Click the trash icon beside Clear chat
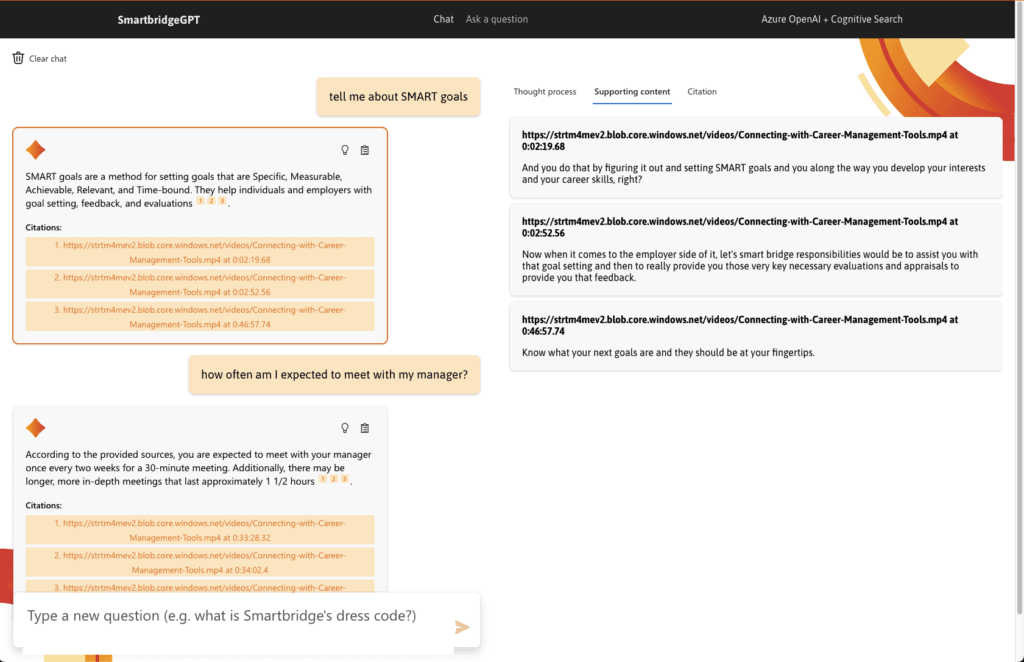Screen dimensions: 1024x662 point(18,58)
